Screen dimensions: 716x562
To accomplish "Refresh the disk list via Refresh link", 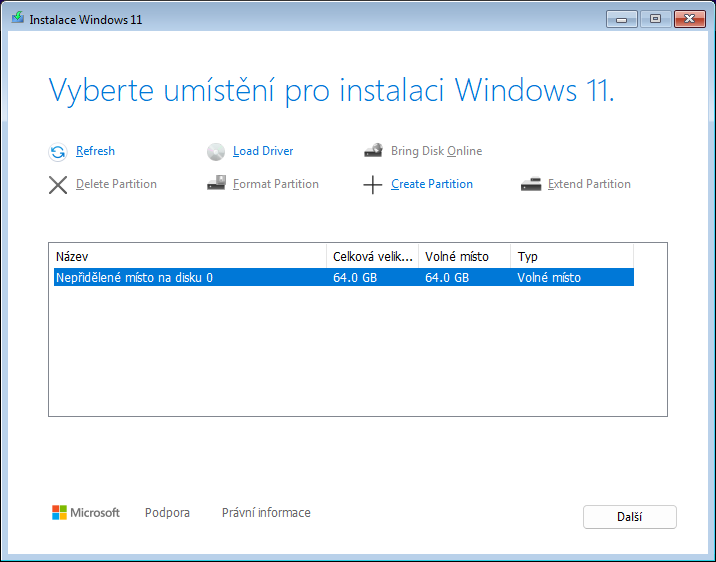I will [x=95, y=151].
